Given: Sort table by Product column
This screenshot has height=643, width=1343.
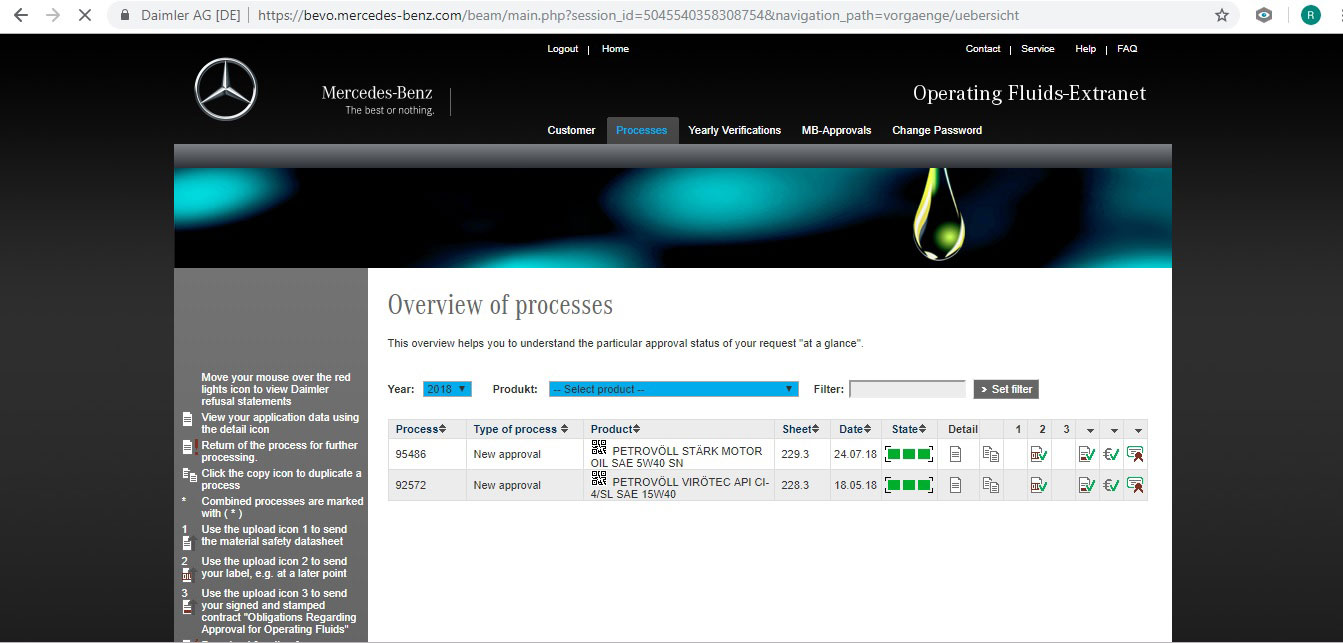Looking at the screenshot, I should (615, 429).
